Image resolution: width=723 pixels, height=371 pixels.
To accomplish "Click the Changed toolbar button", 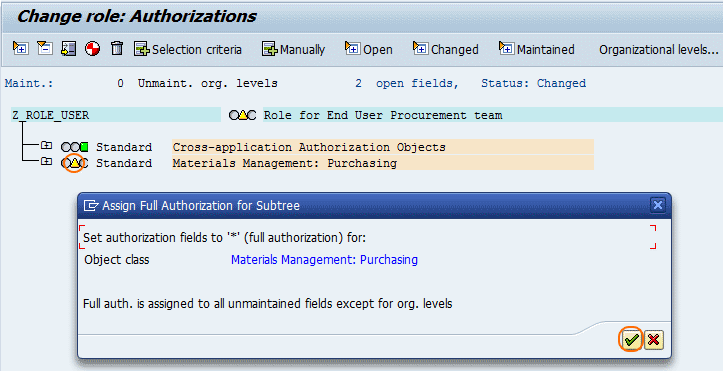I will 445,49.
